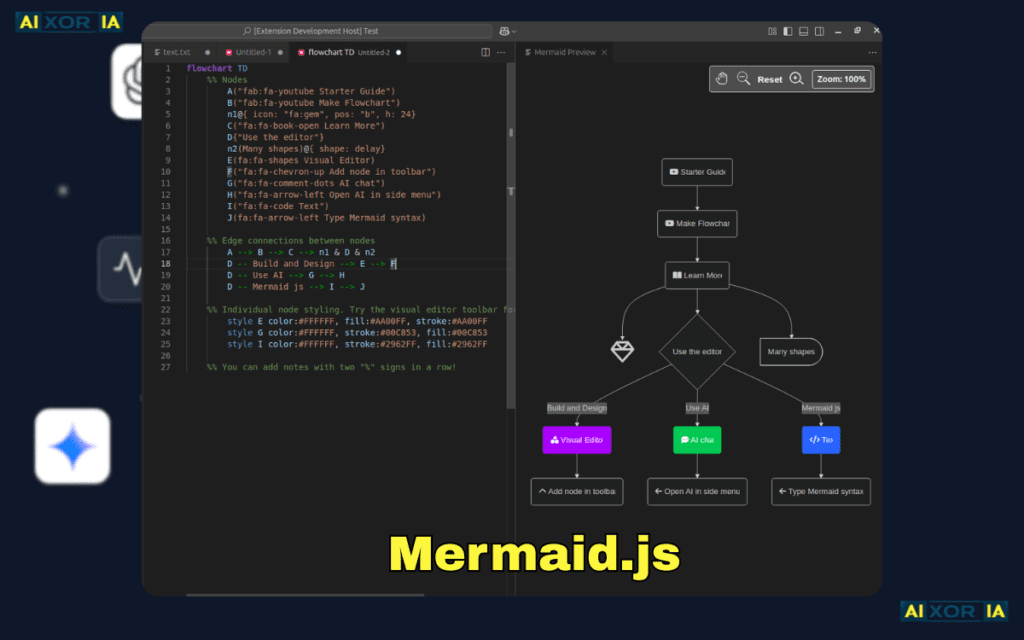Select the pan hand tool in Mermaid Preview

(x=722, y=78)
